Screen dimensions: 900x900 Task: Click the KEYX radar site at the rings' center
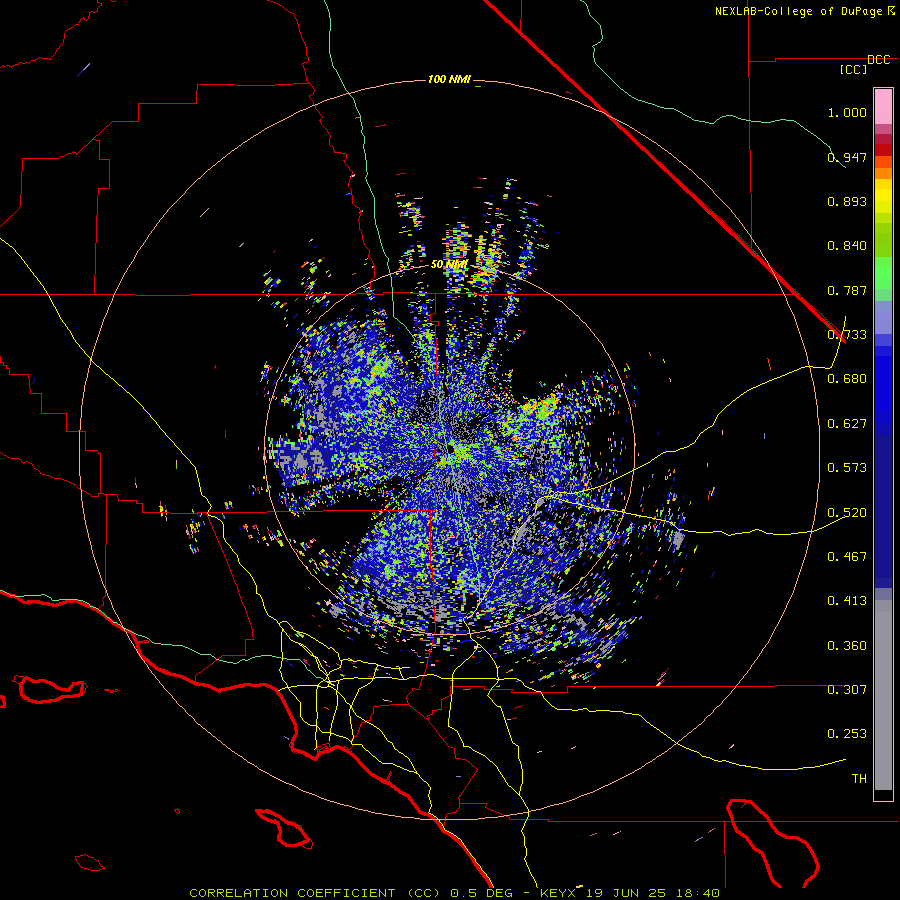[x=450, y=448]
